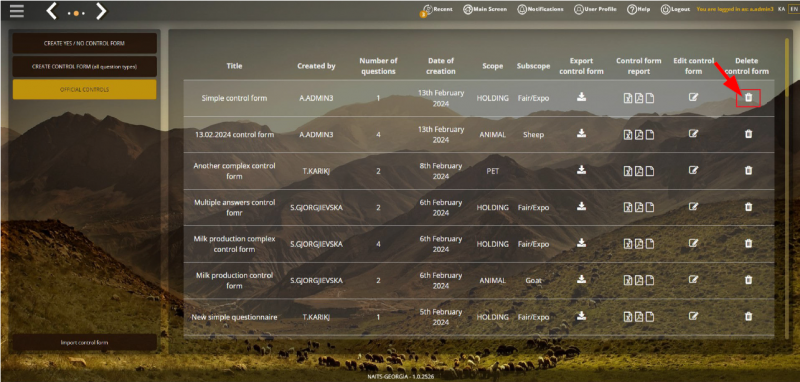The height and width of the screenshot is (382, 800).
Task: Export New simple questionnaire
Action: point(581,316)
